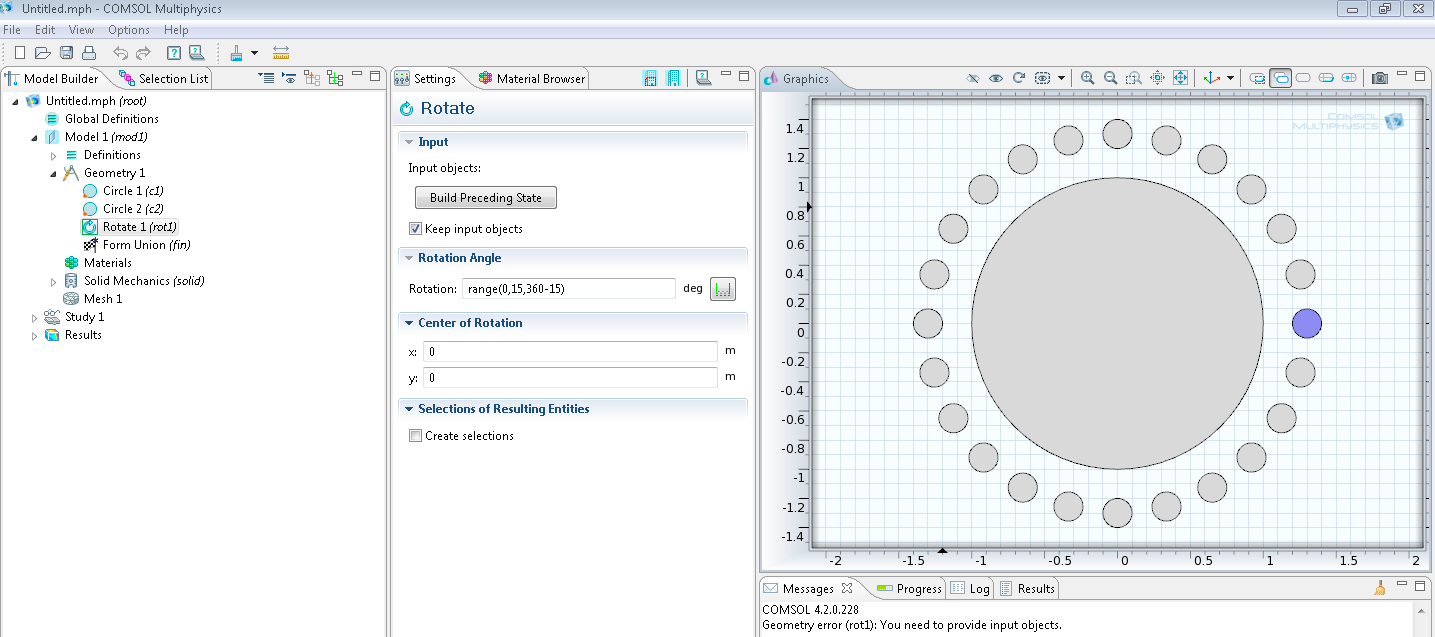This screenshot has height=637, width=1435.
Task: Click the broom icon in the main toolbar
Action: [237, 53]
